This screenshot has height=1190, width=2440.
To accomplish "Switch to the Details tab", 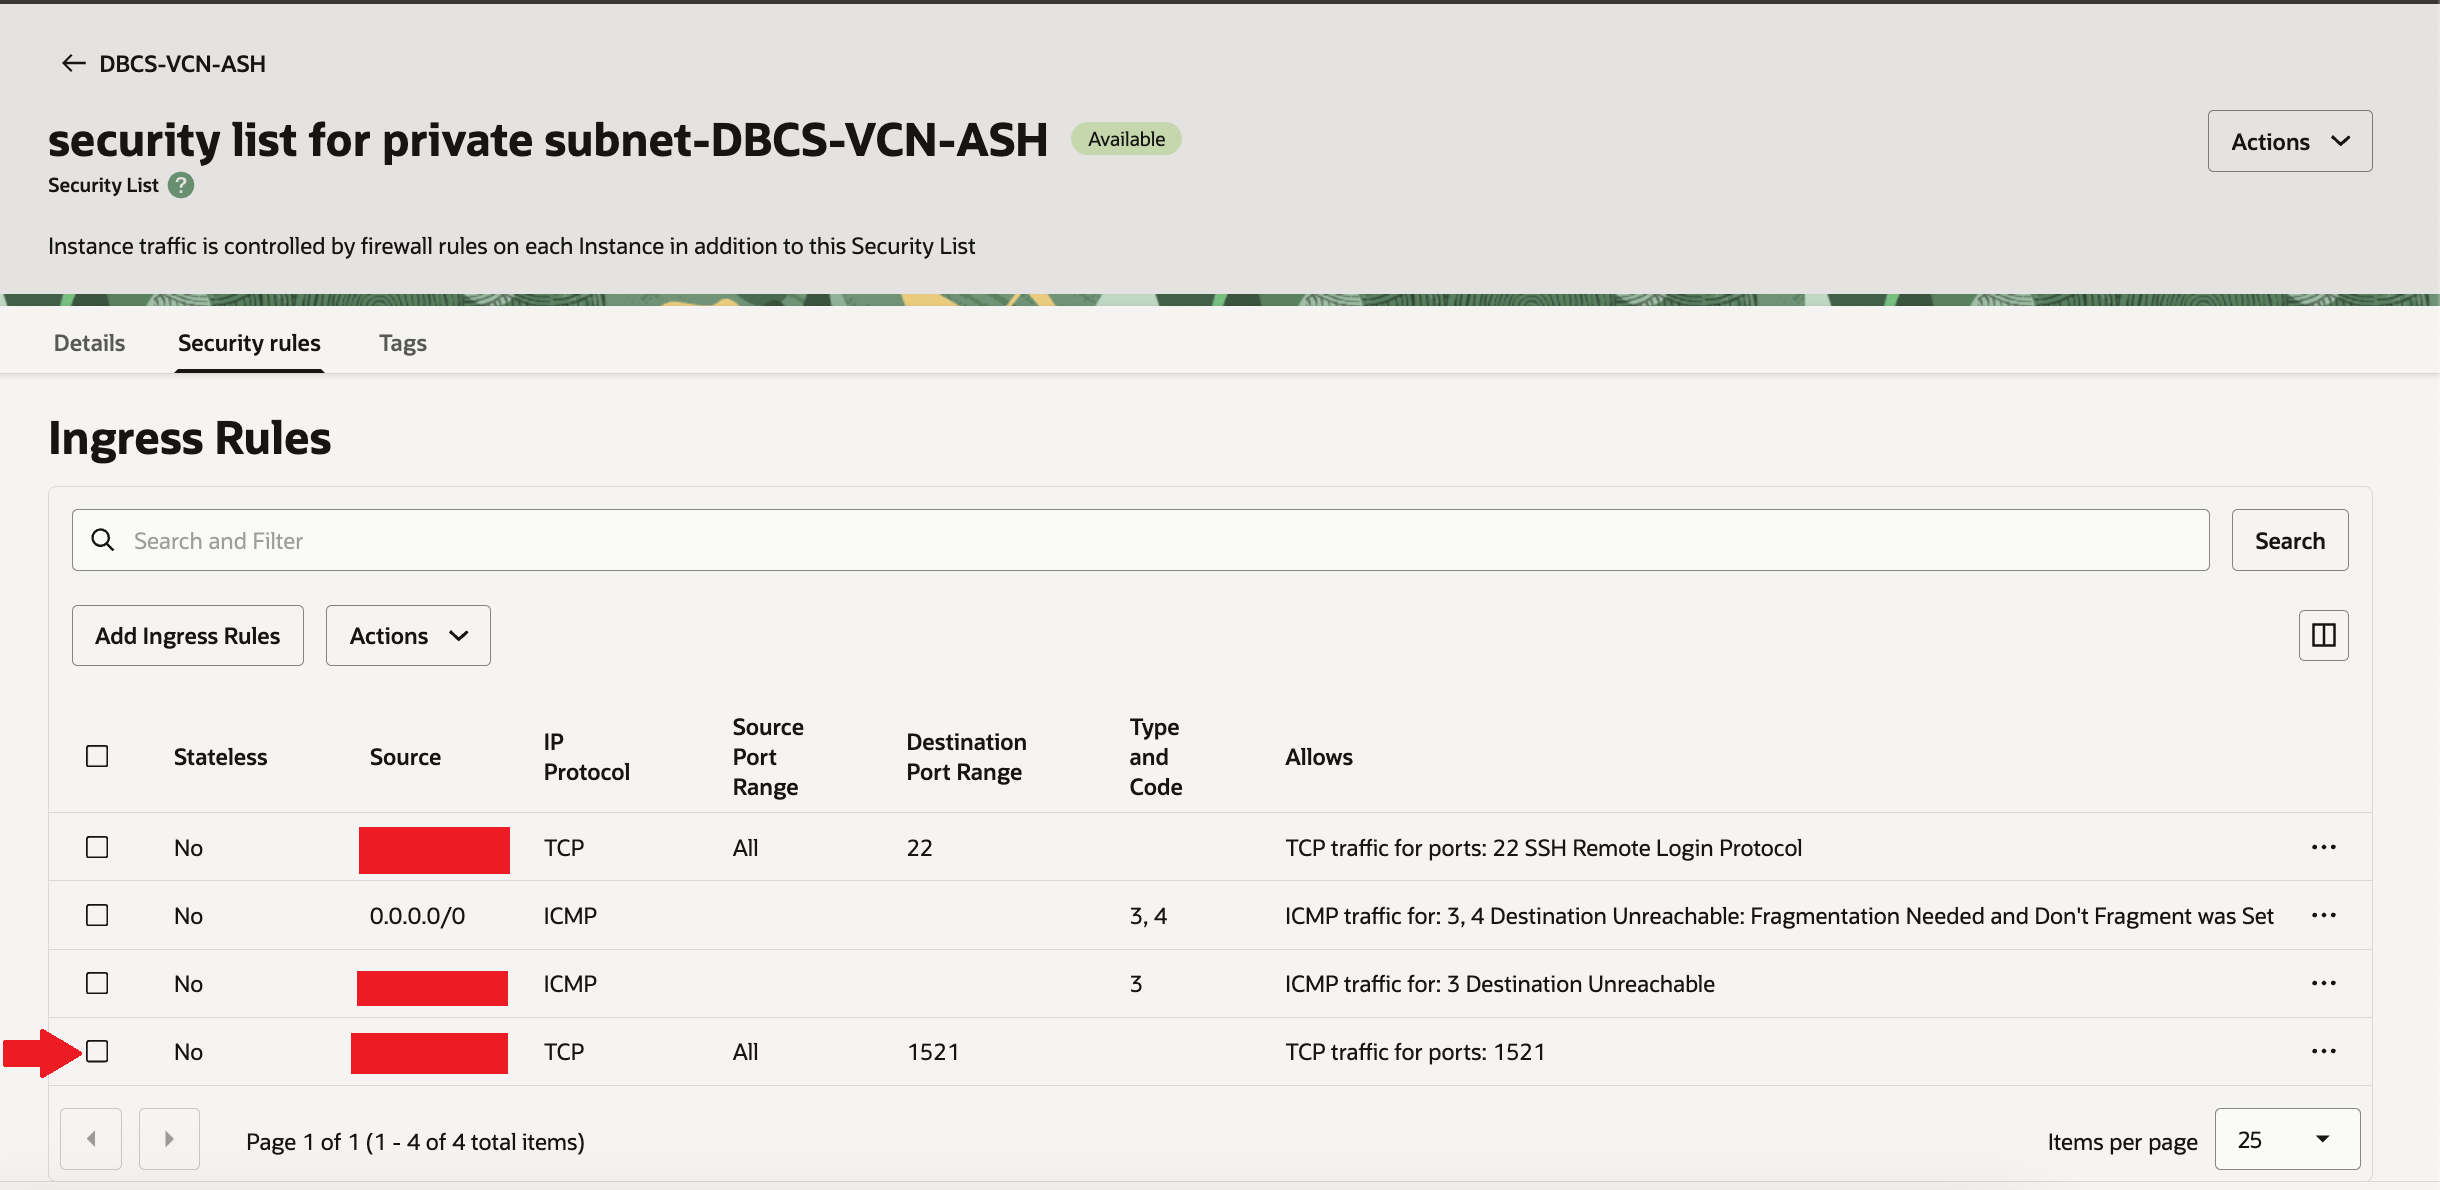I will [89, 343].
